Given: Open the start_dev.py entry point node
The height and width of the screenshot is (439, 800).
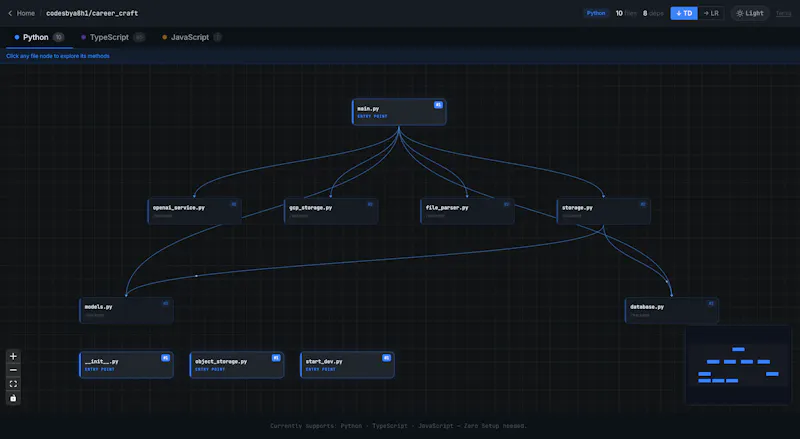Looking at the screenshot, I should [x=347, y=364].
